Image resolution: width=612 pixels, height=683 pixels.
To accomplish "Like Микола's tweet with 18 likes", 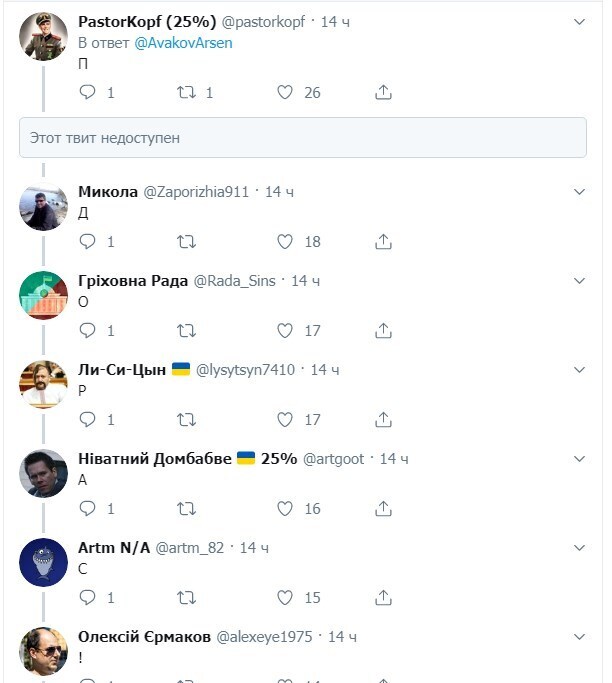I will point(285,241).
